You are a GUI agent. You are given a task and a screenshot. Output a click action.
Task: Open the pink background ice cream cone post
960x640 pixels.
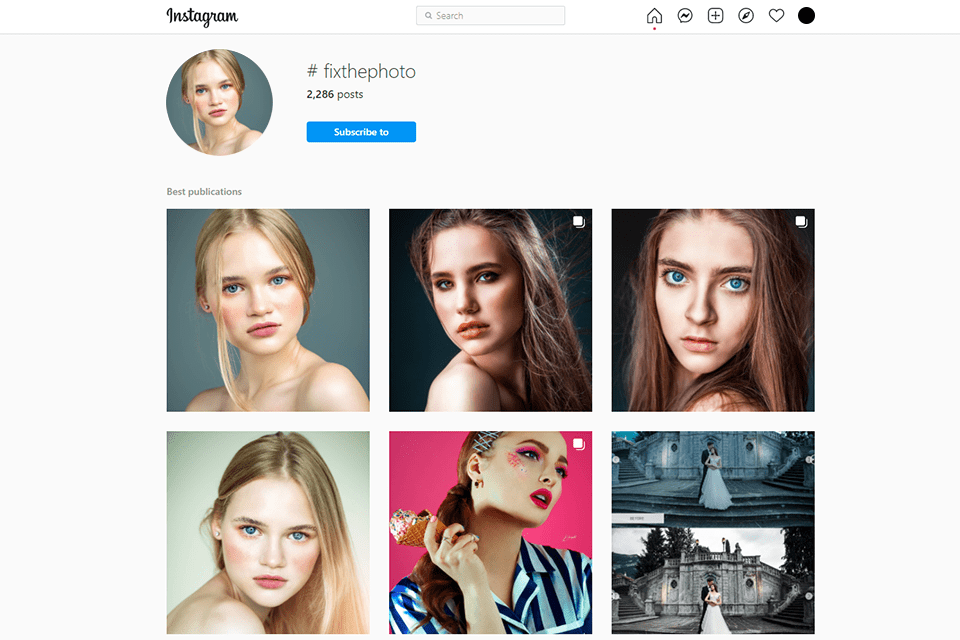tap(490, 532)
